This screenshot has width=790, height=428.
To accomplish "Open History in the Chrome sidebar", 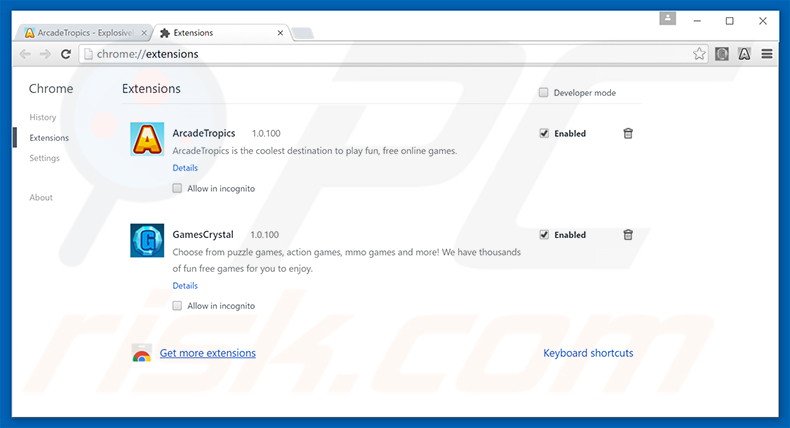I will click(43, 117).
